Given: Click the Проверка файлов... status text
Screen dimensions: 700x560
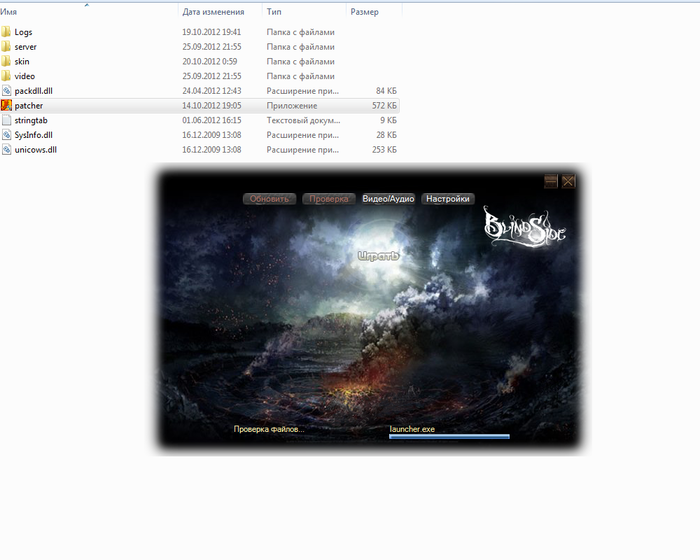Looking at the screenshot, I should tap(269, 429).
